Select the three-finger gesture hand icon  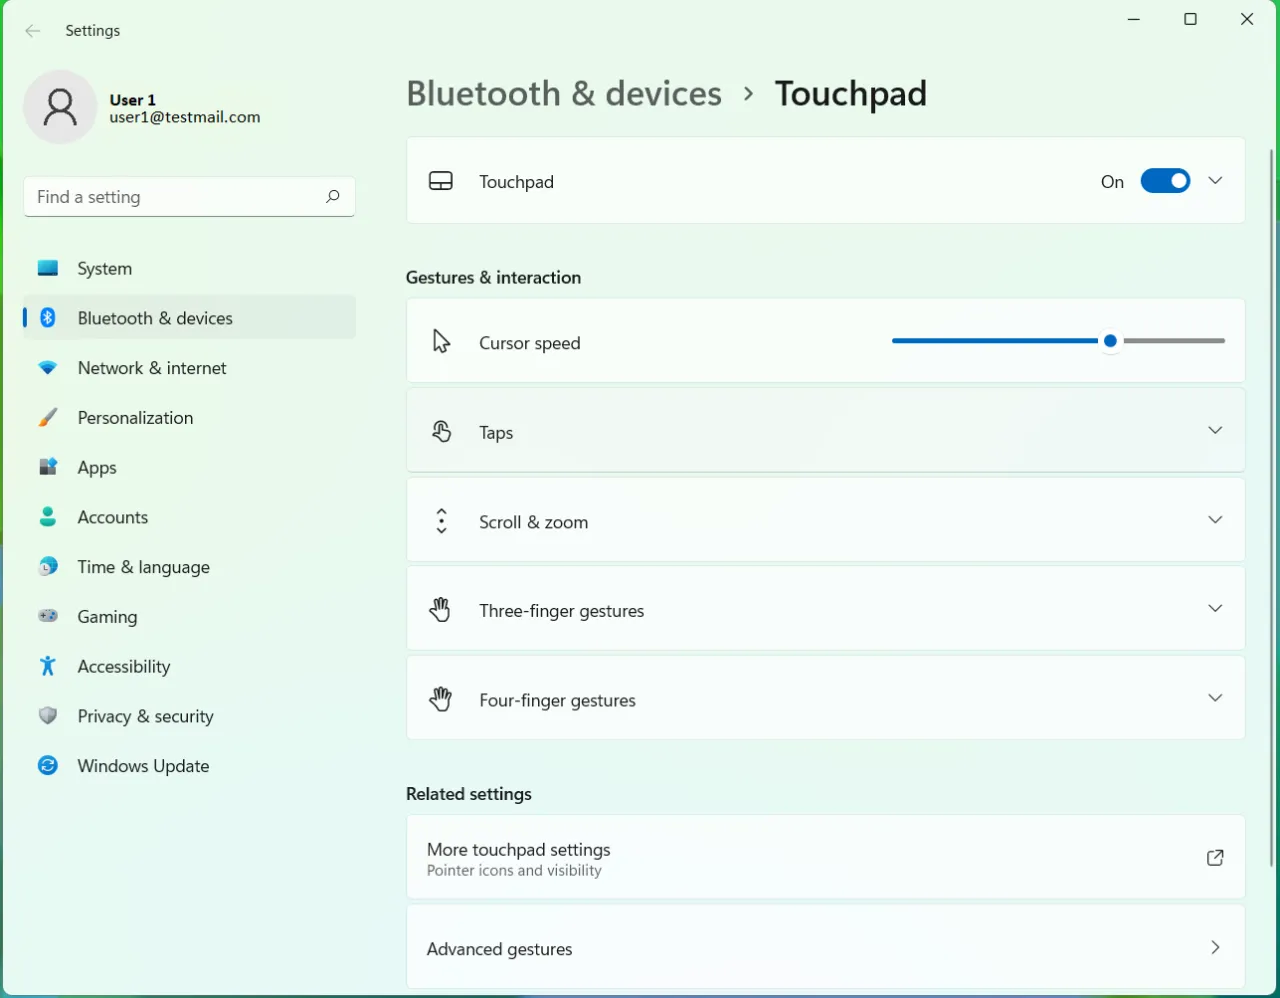(441, 609)
